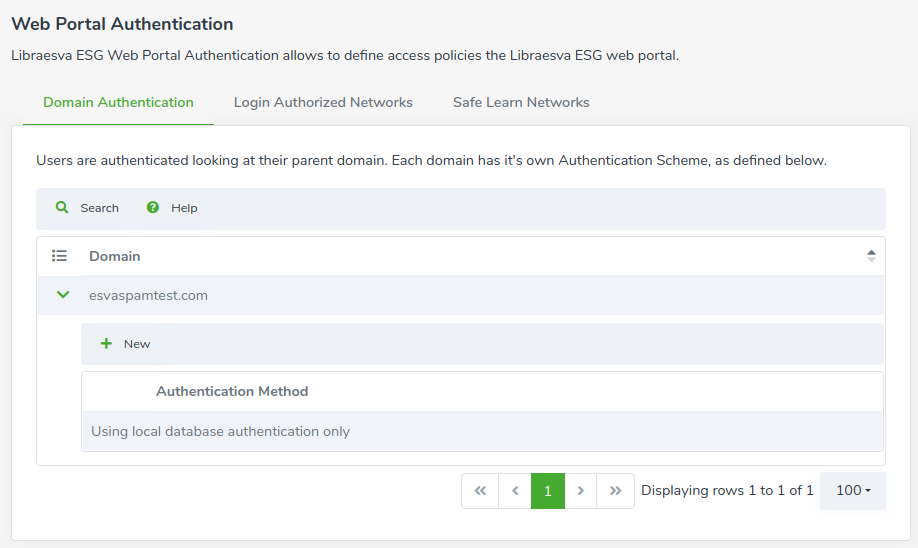
Task: Go to previous page arrow
Action: tap(515, 491)
